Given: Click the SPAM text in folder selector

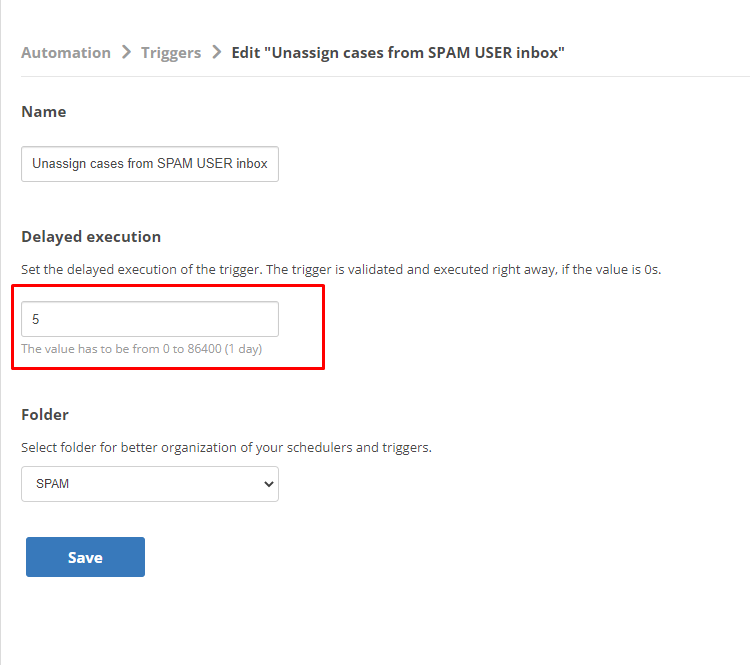Looking at the screenshot, I should click(53, 484).
